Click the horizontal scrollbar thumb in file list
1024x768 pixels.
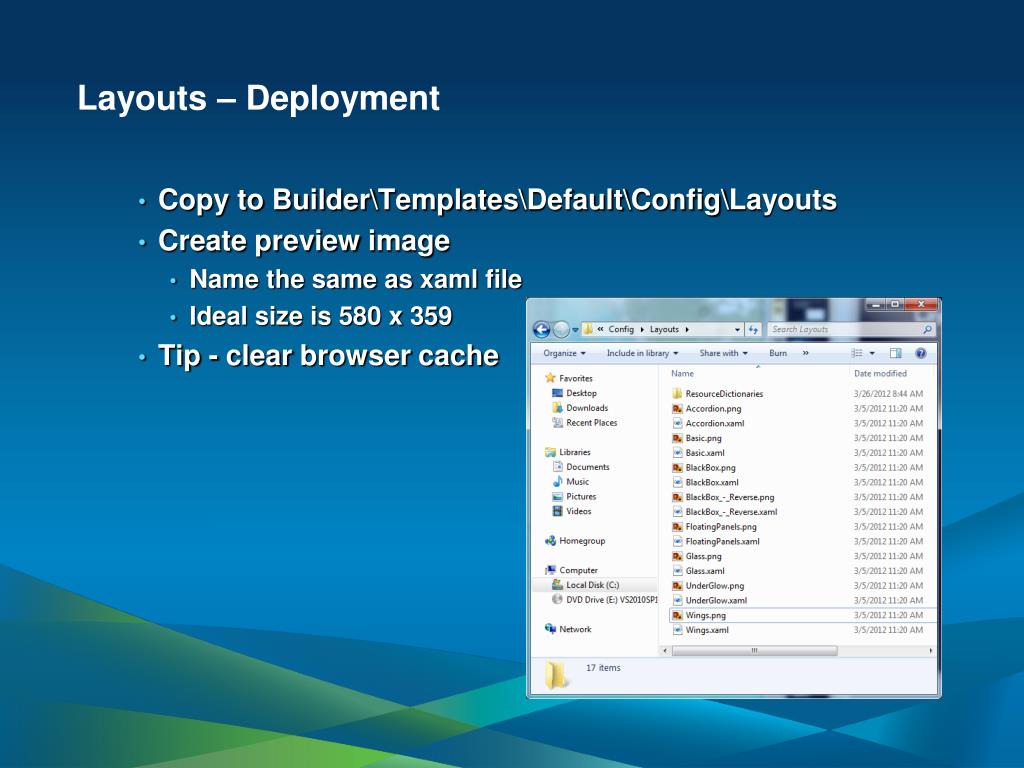754,650
